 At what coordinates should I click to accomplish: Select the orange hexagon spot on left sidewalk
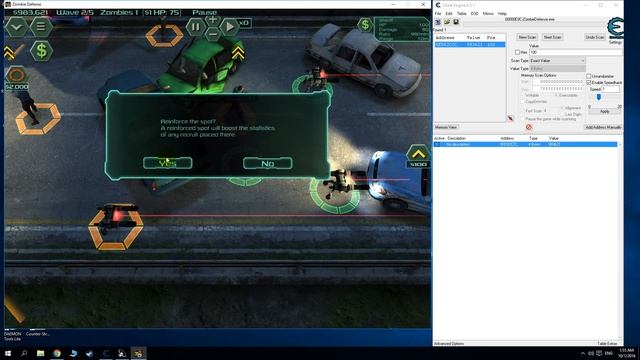point(38,119)
